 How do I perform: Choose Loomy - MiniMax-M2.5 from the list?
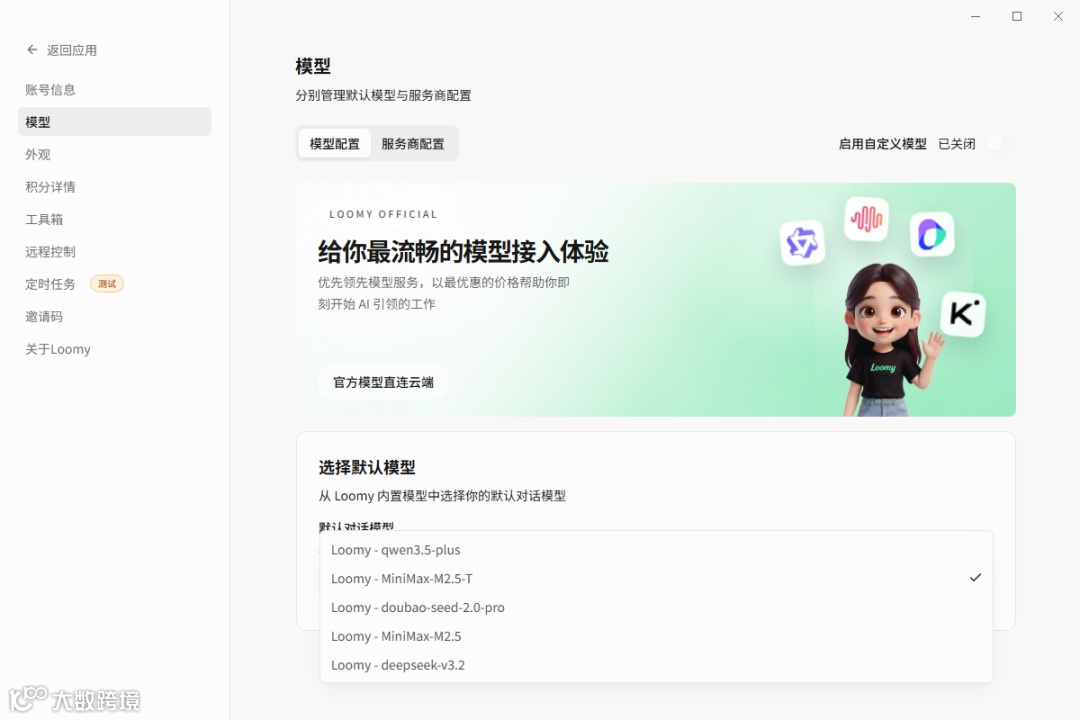(x=656, y=636)
